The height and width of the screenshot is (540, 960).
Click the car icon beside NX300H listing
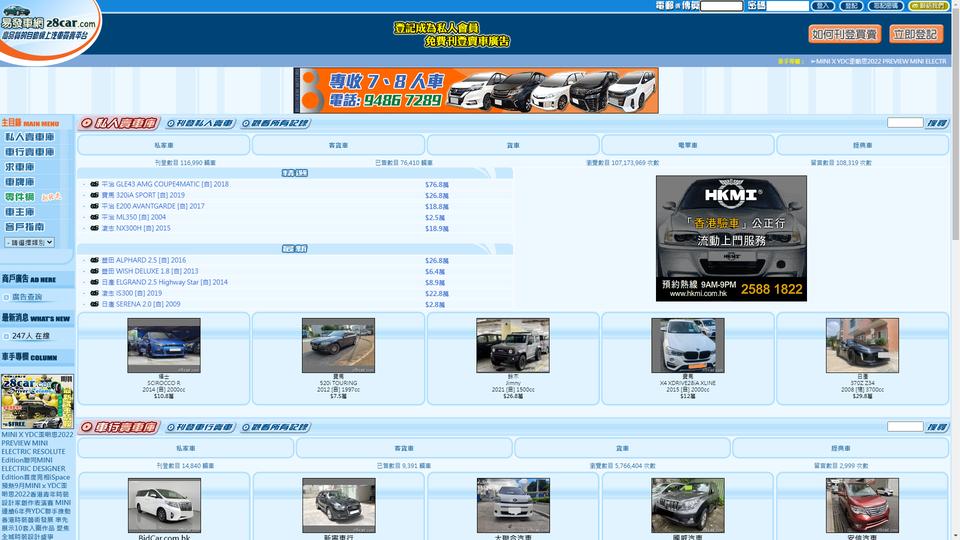[x=94, y=228]
